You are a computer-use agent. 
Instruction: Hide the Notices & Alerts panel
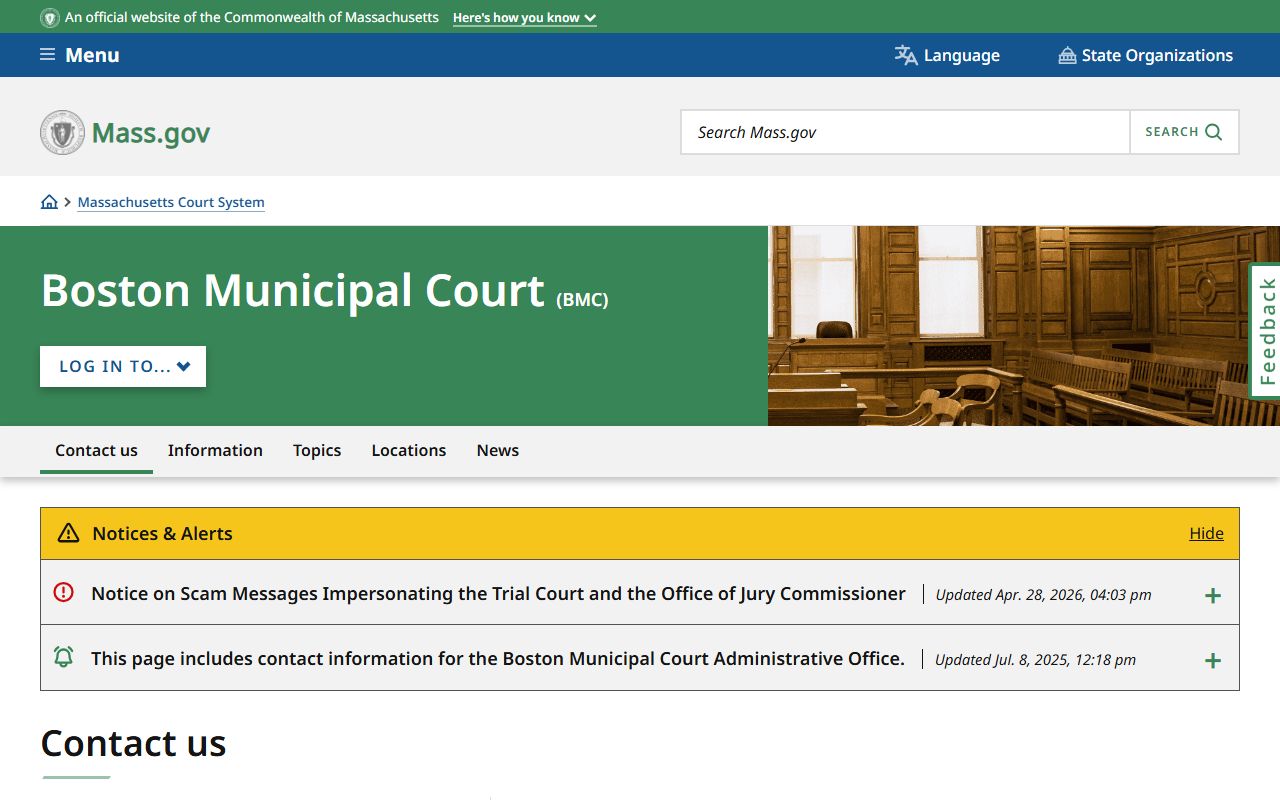1206,533
